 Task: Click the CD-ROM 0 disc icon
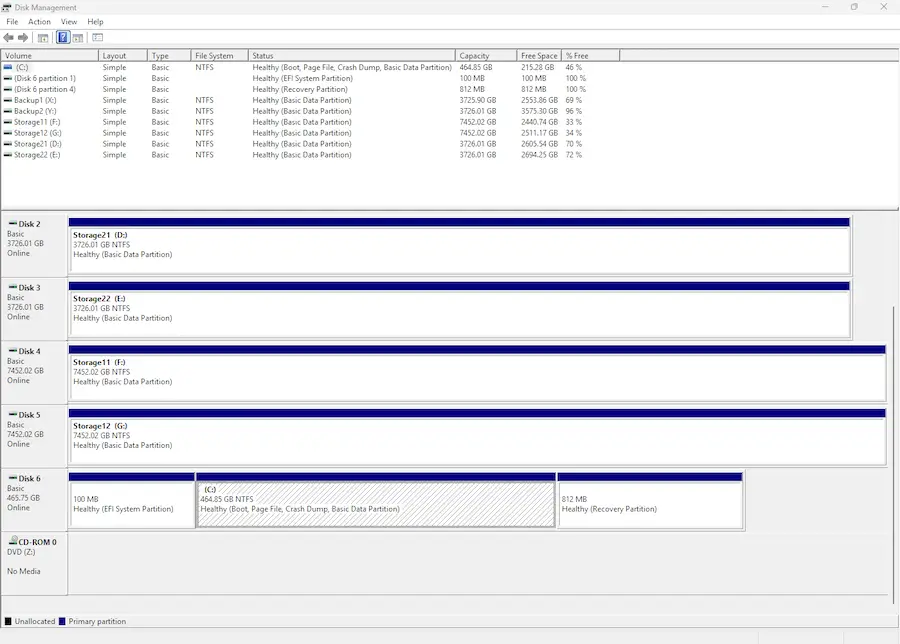[13, 541]
